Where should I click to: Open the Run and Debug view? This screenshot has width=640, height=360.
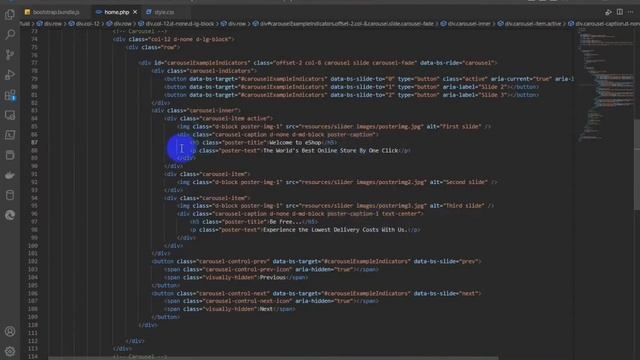(x=10, y=75)
